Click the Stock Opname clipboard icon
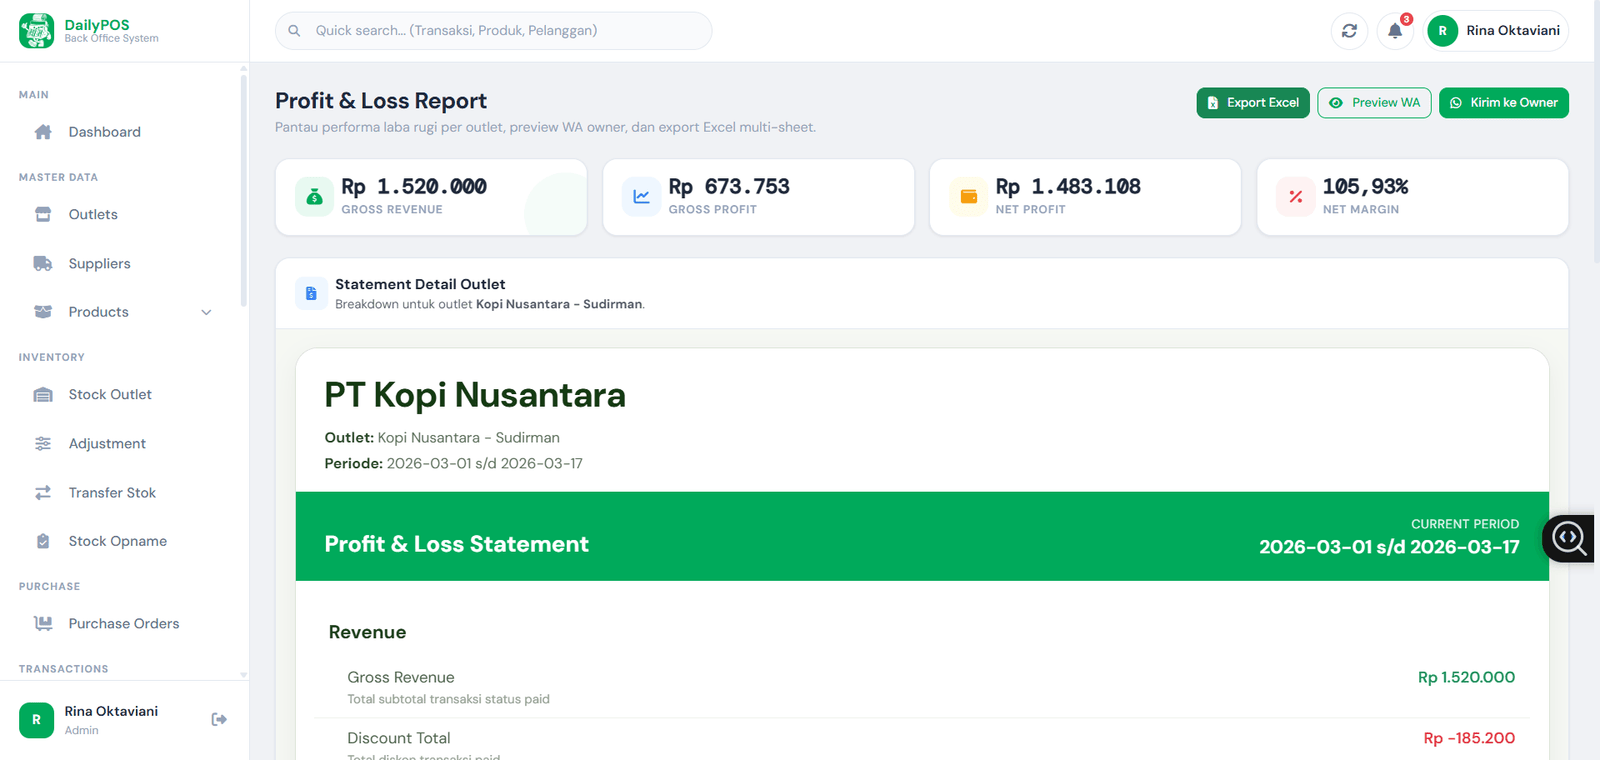The height and width of the screenshot is (760, 1600). tap(43, 541)
